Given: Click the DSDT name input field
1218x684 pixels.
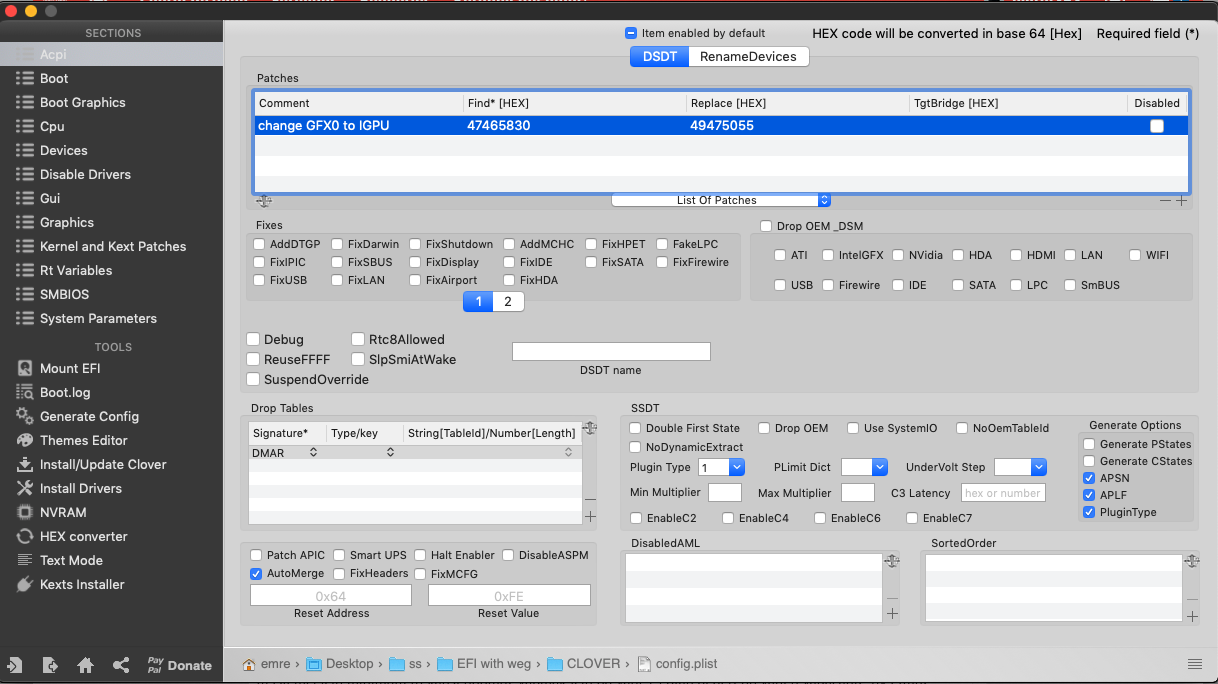Looking at the screenshot, I should pyautogui.click(x=611, y=351).
